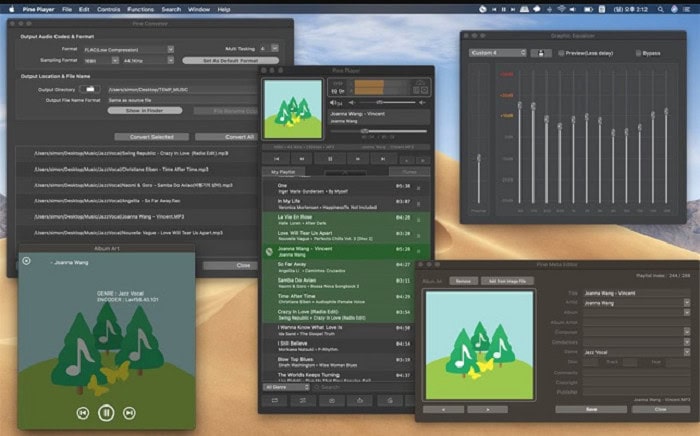Image resolution: width=700 pixels, height=436 pixels.
Task: Expand the Artist dropdown in Meta Editor
Action: (x=687, y=303)
